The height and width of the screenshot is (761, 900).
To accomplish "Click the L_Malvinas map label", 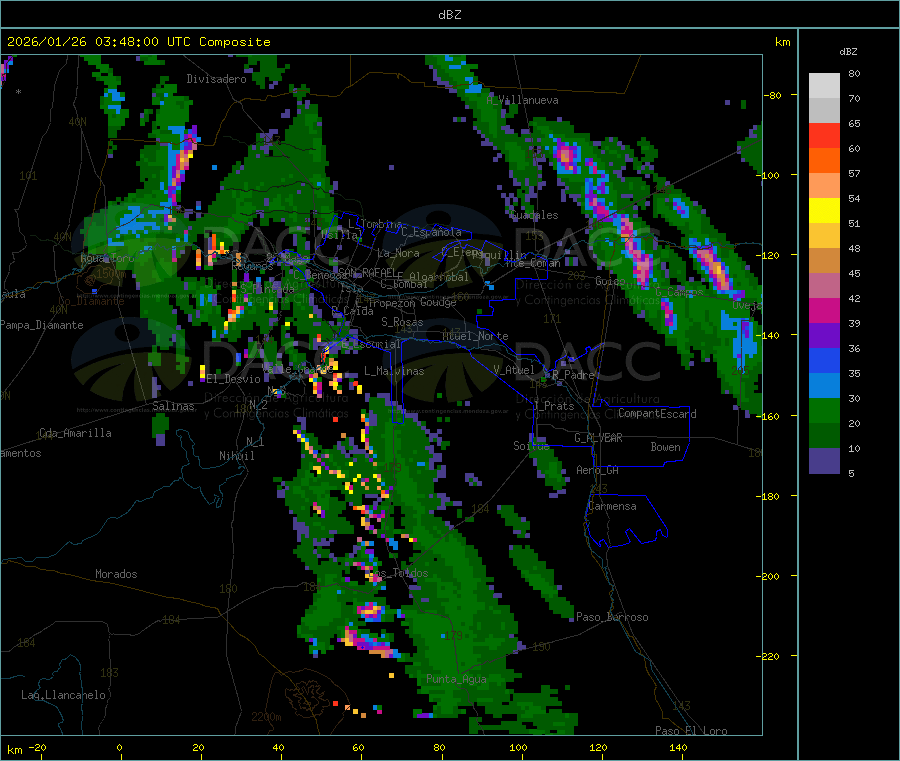I will [394, 372].
